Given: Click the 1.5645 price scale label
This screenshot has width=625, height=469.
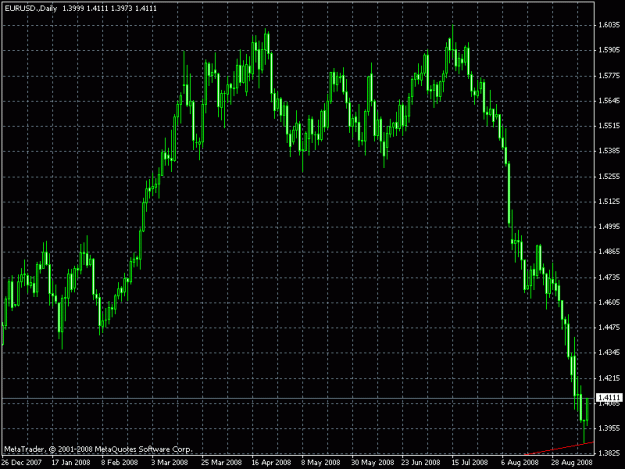Looking at the screenshot, I should (x=609, y=100).
